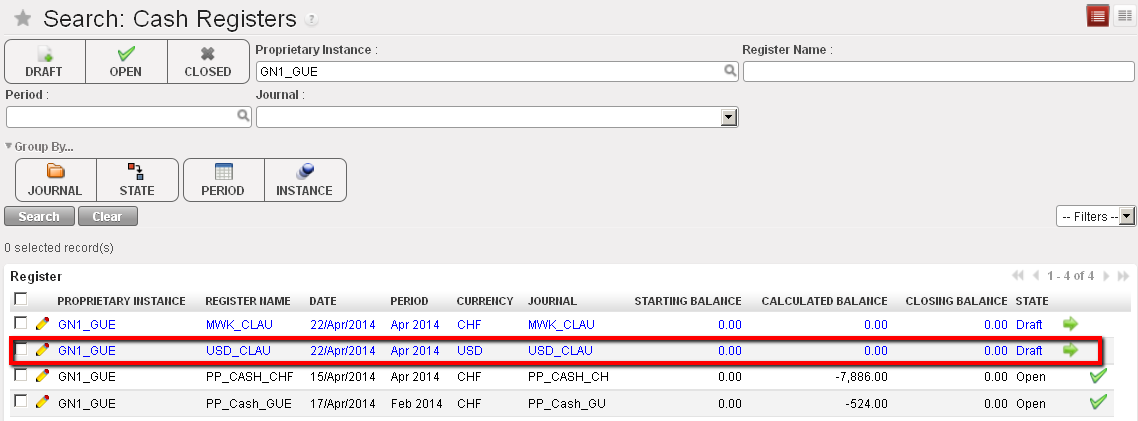Click the help icon next to Cash Registers
This screenshot has width=1138, height=421.
click(312, 20)
